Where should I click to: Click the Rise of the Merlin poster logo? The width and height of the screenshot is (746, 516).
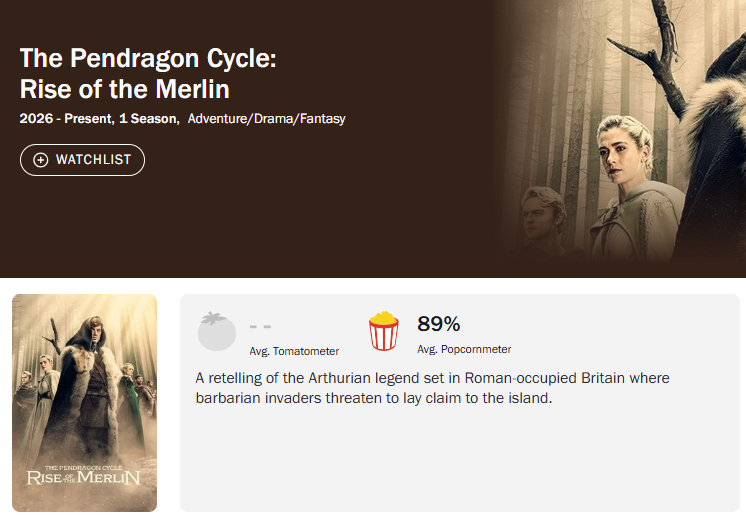coord(84,472)
